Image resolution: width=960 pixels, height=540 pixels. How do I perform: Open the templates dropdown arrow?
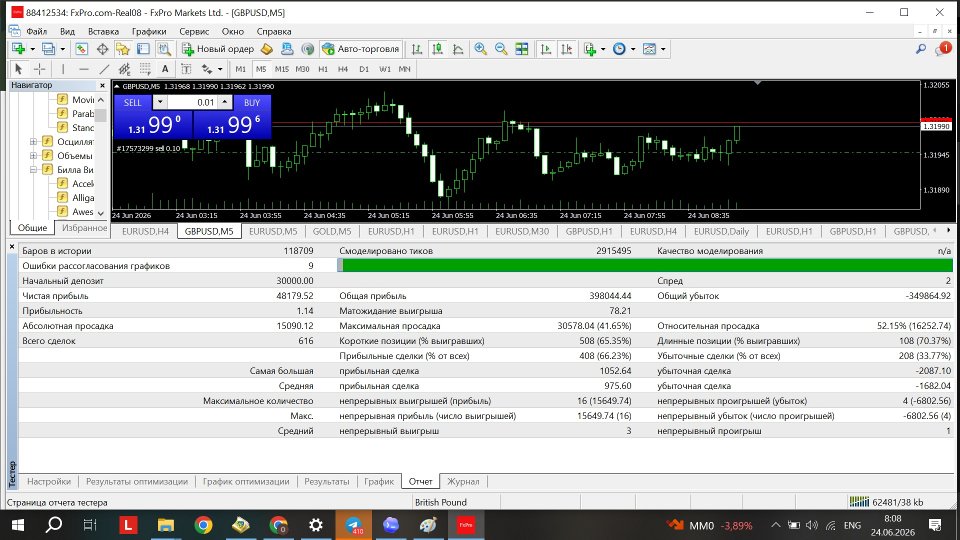(663, 49)
